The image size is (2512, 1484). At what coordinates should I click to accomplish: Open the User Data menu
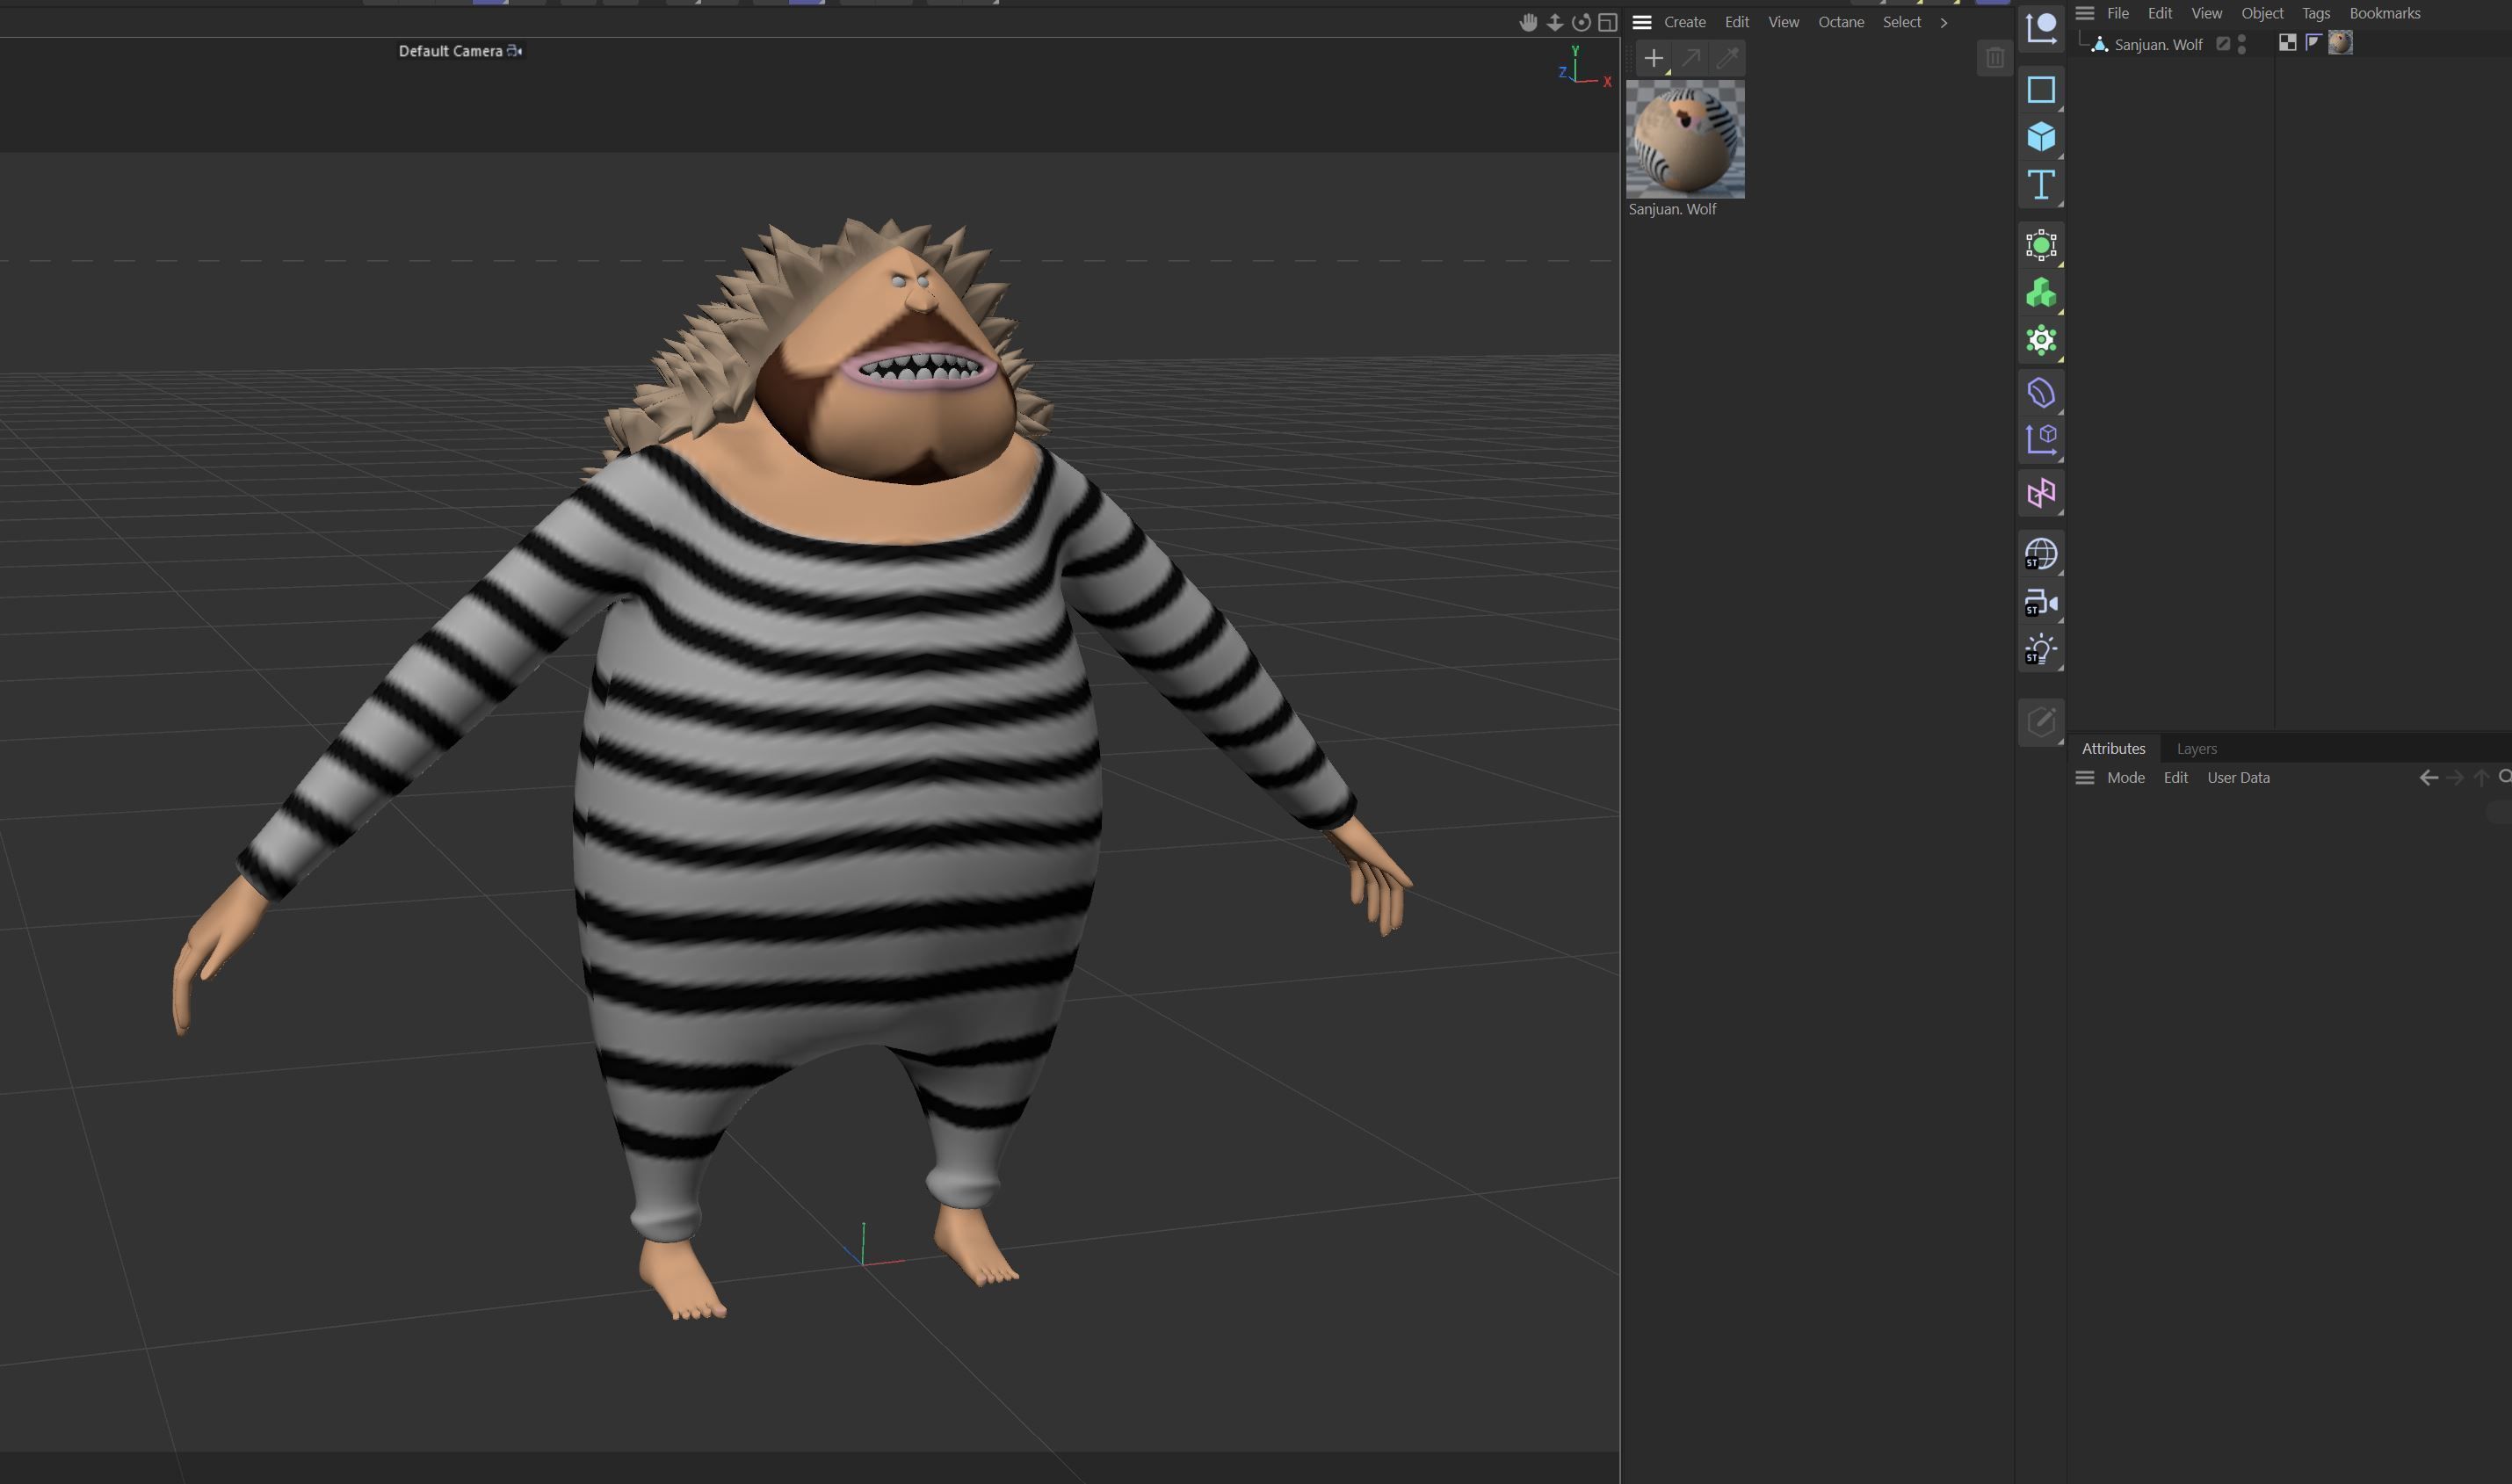click(2237, 777)
